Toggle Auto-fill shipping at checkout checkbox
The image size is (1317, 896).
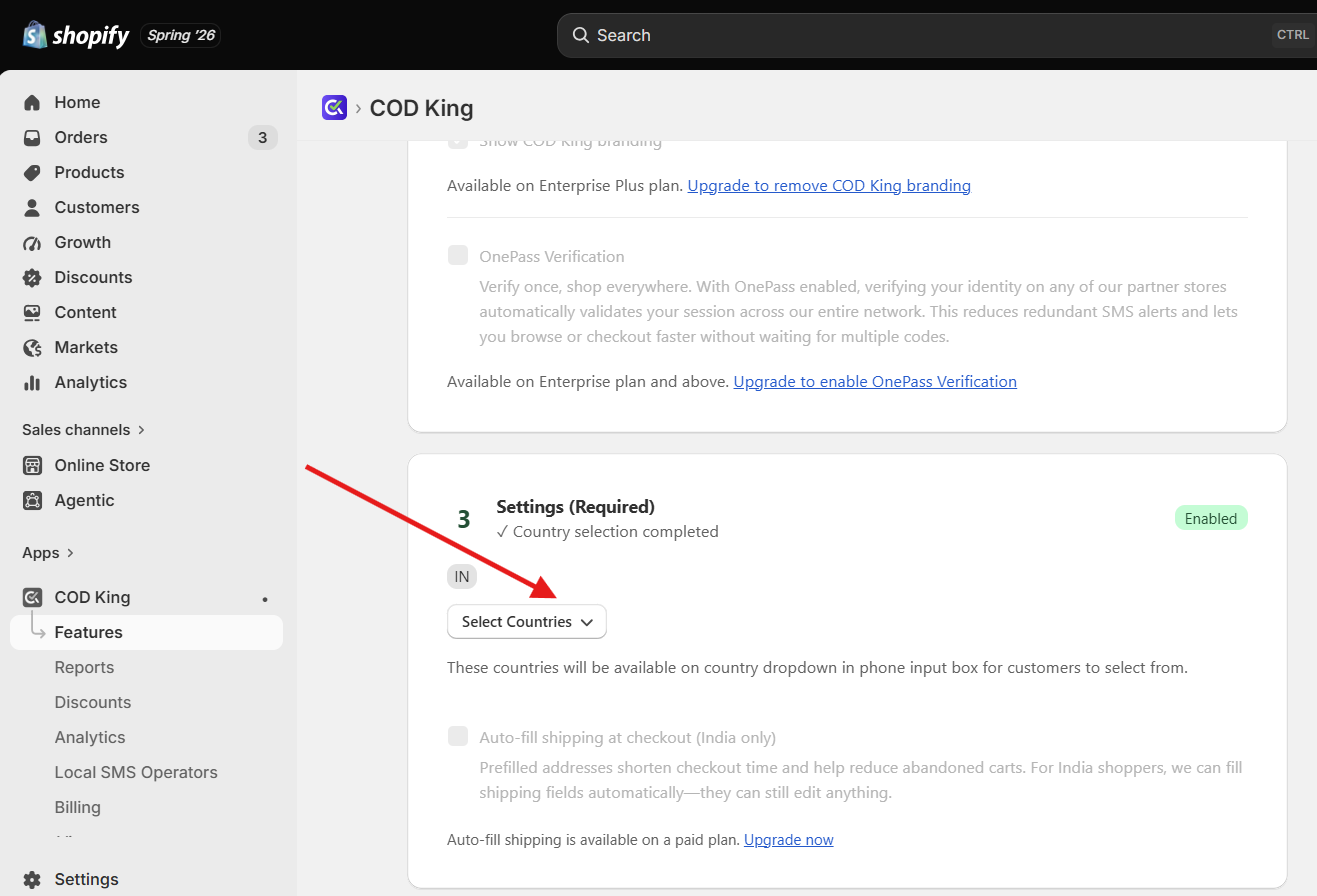click(458, 736)
